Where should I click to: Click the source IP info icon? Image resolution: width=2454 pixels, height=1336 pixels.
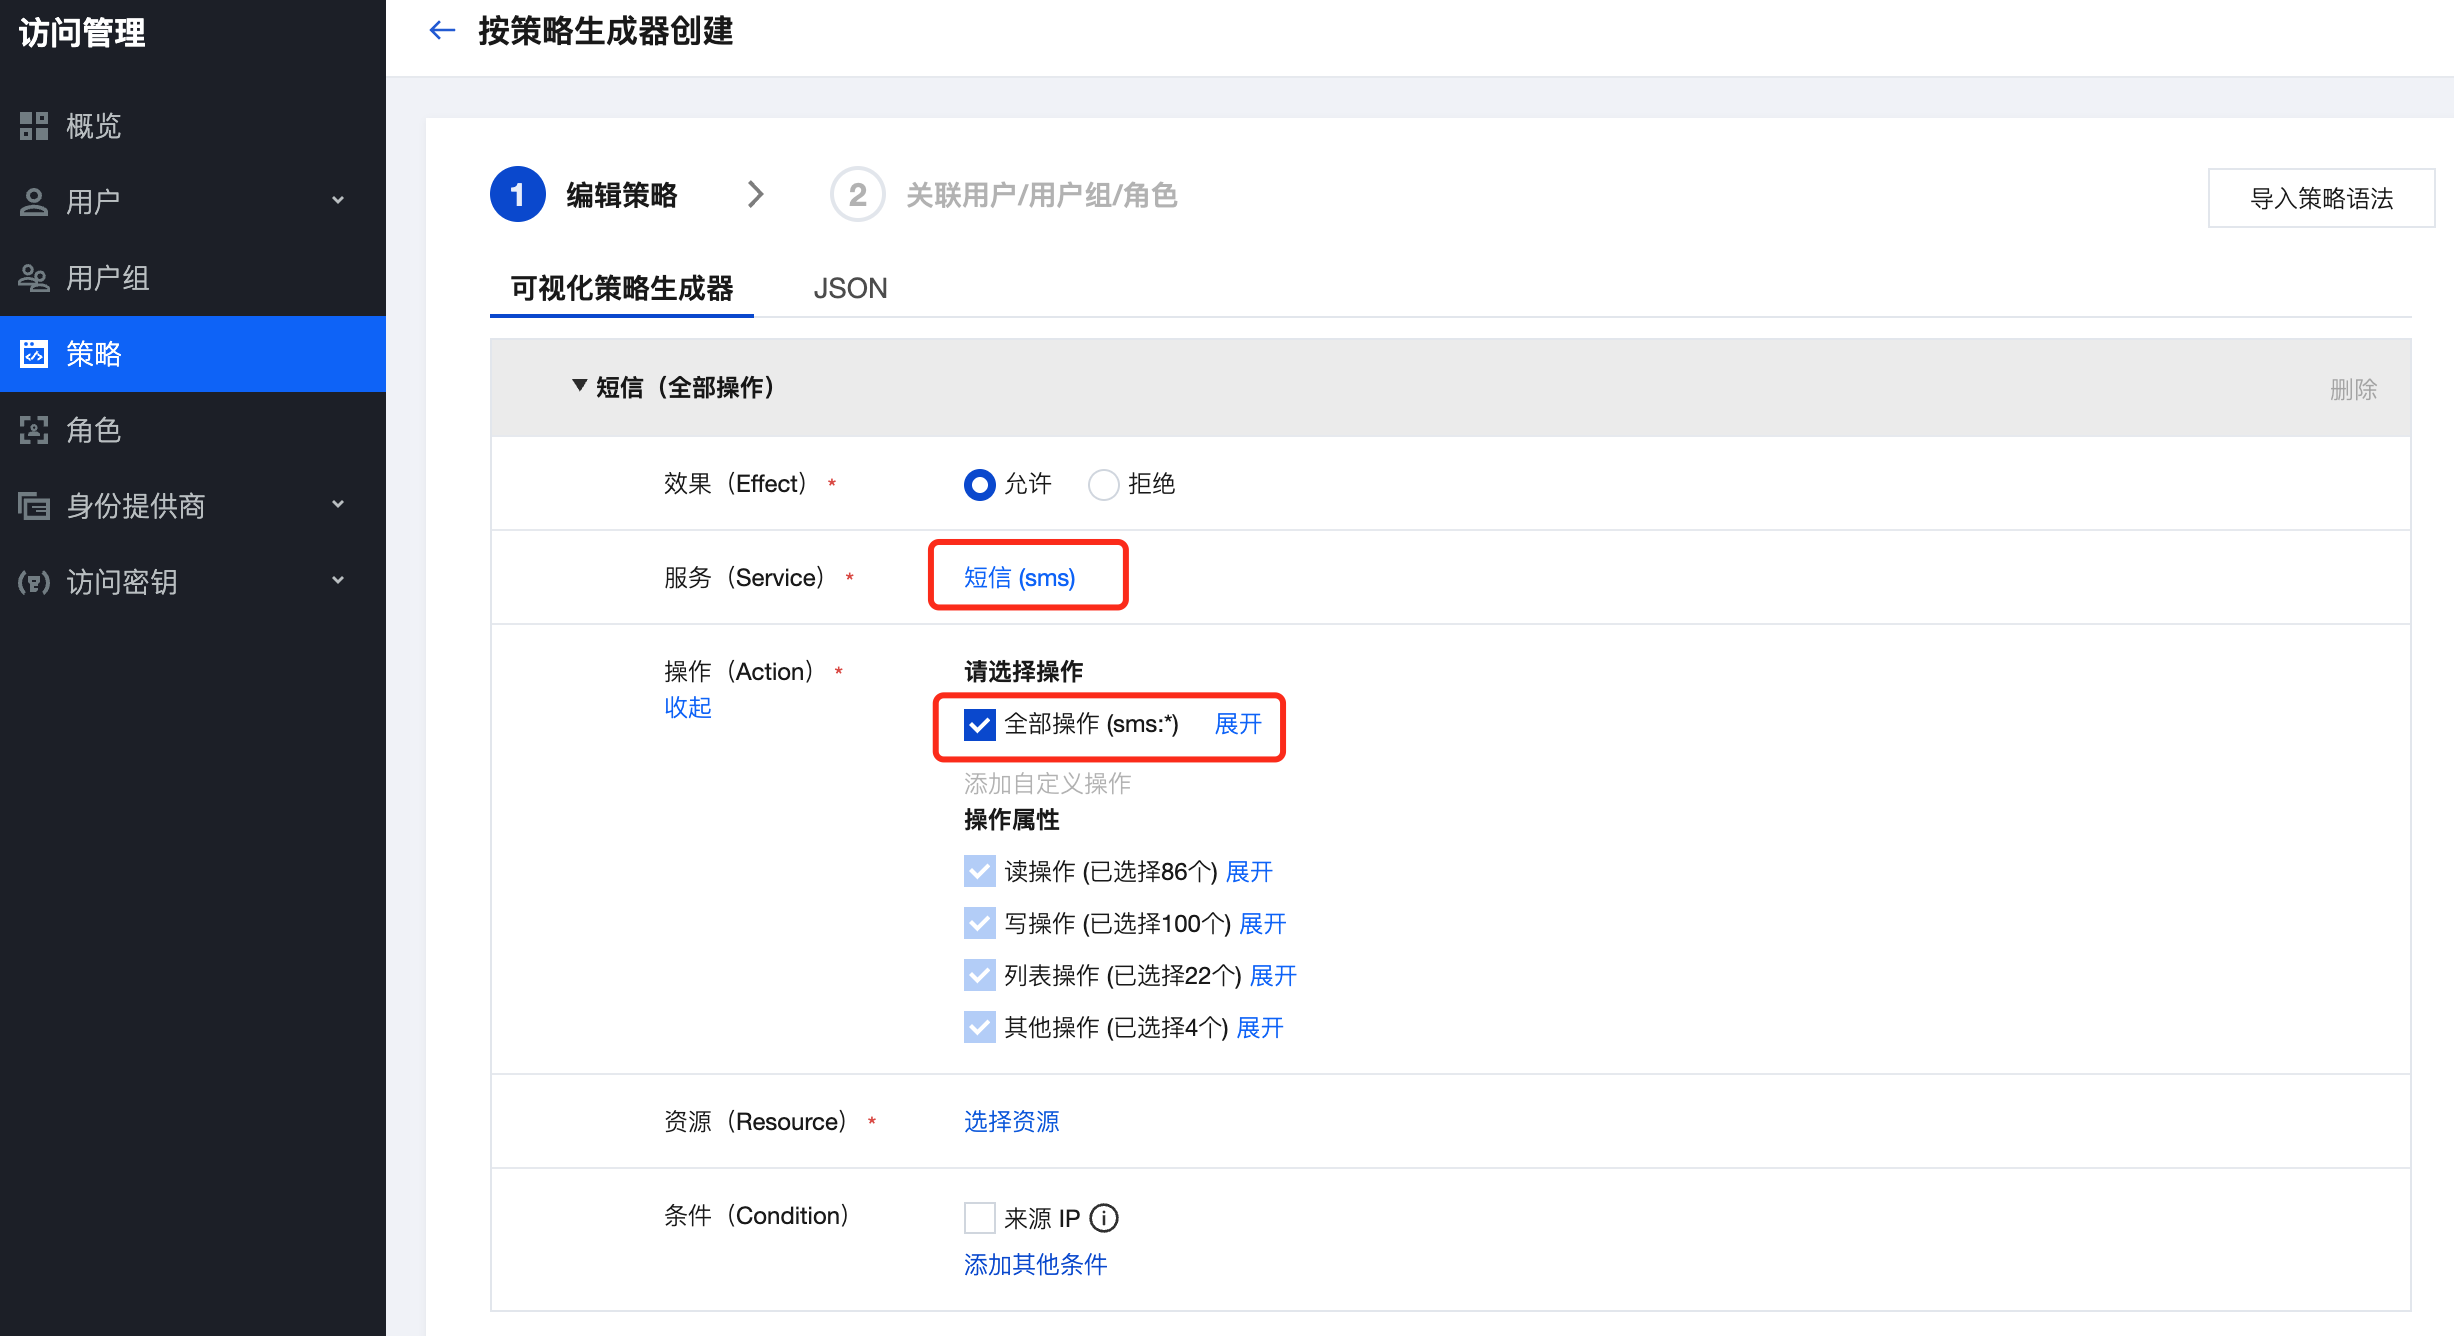point(1104,1218)
